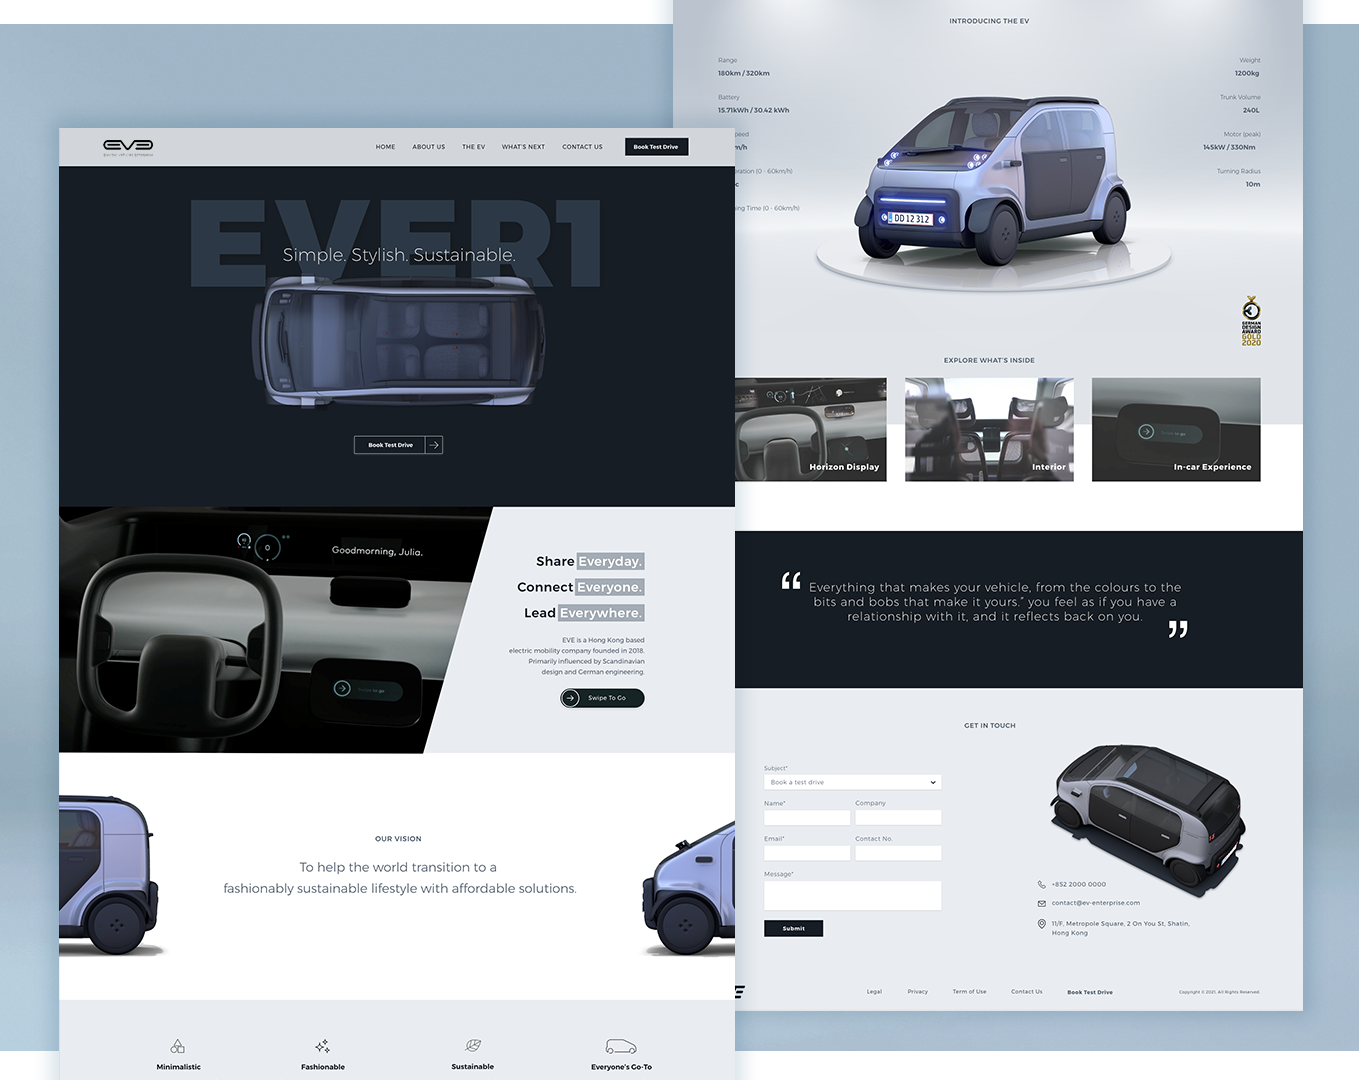Click Range value 180km / 320km
The height and width of the screenshot is (1080, 1359).
pyautogui.click(x=744, y=73)
